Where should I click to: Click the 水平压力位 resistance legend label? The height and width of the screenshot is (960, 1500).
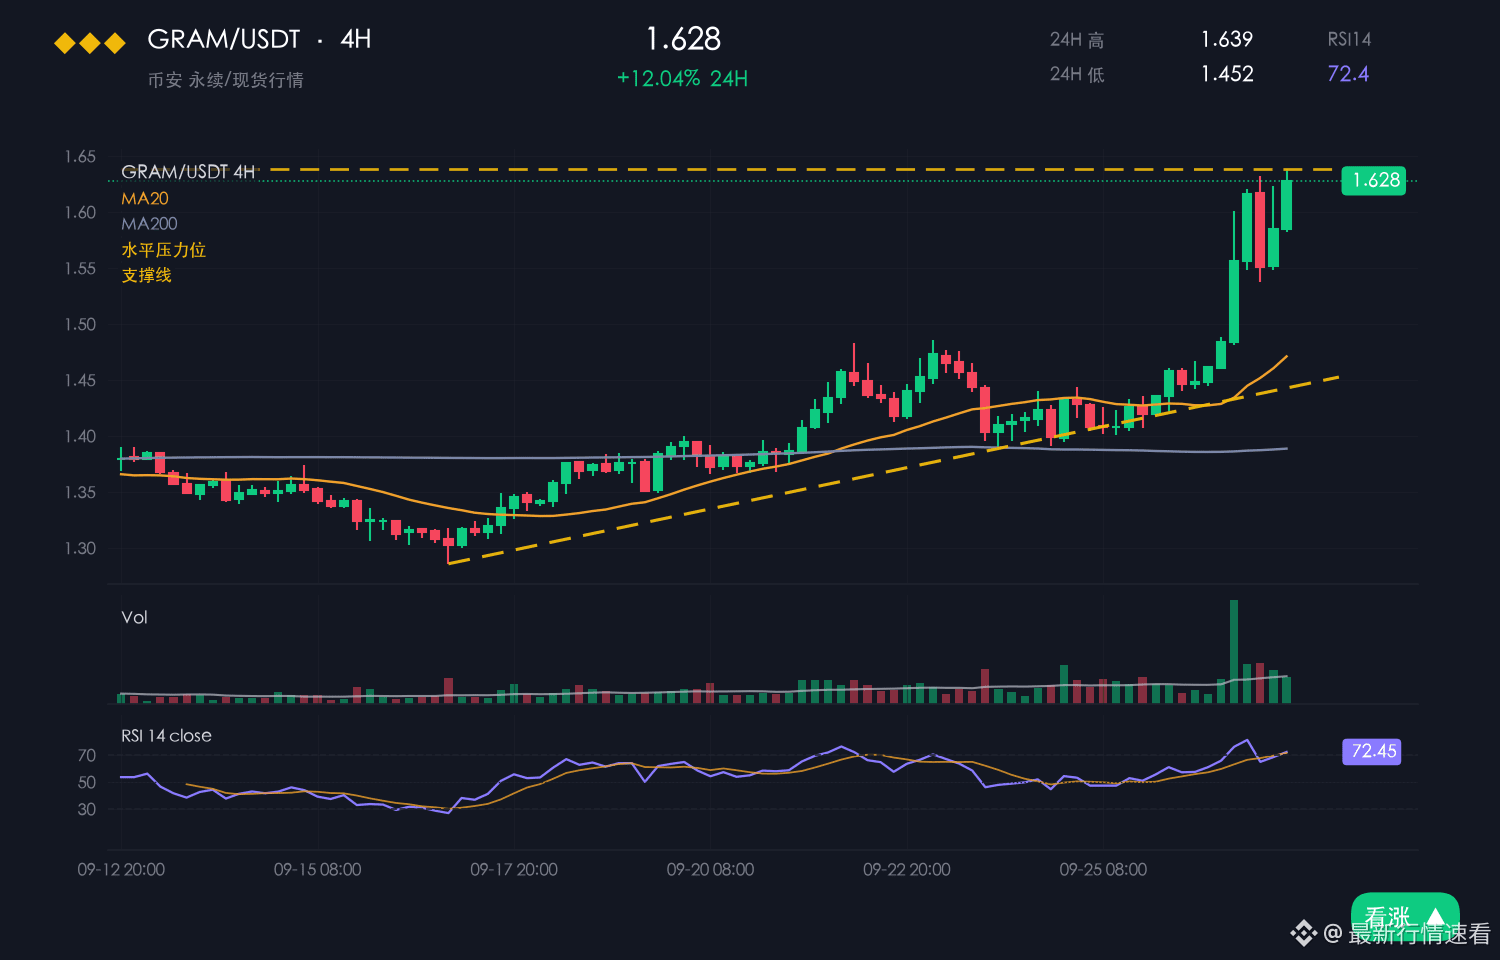click(163, 249)
